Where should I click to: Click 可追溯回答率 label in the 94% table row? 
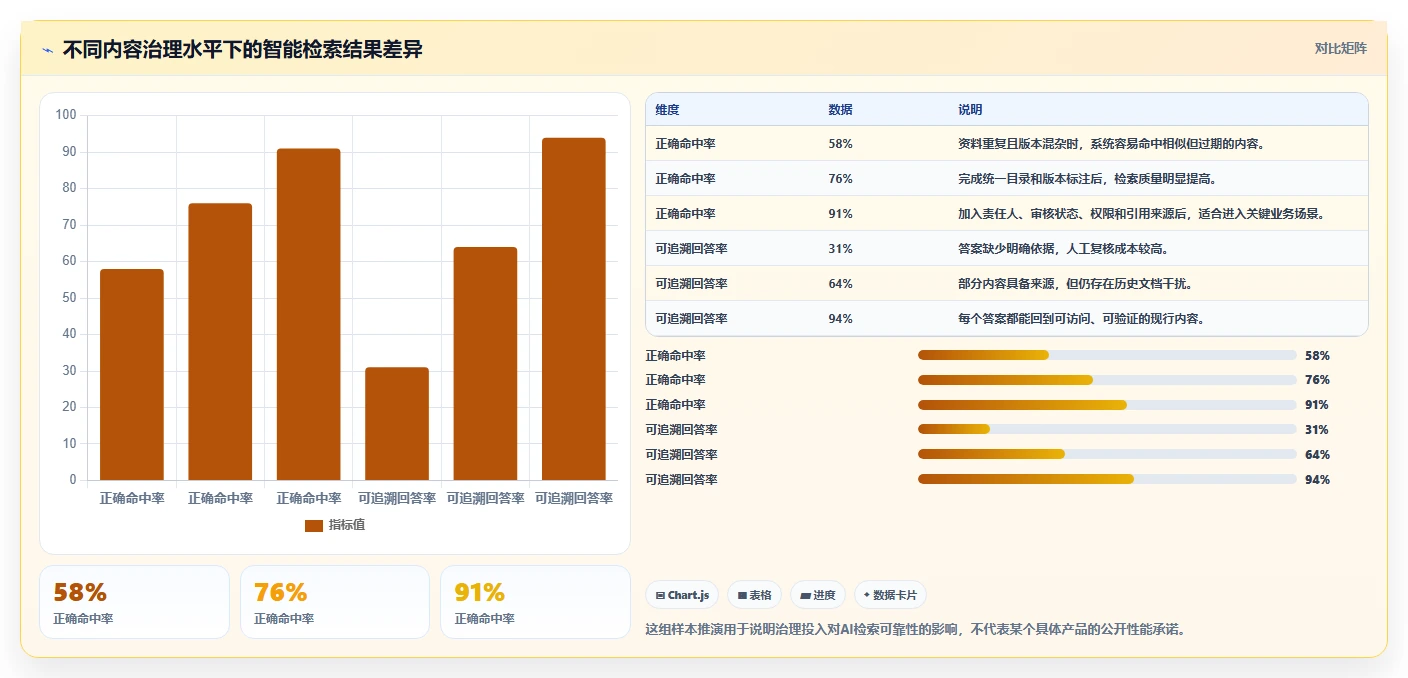691,319
